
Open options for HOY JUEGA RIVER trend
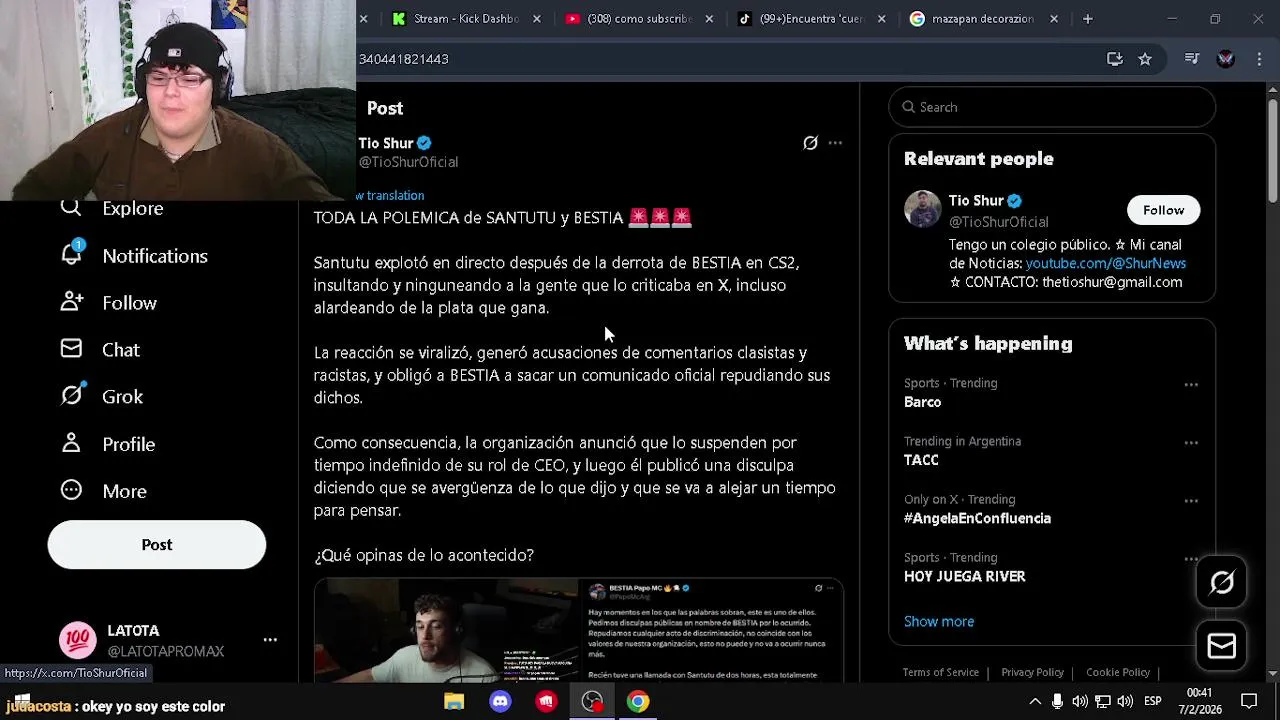pos(1191,559)
